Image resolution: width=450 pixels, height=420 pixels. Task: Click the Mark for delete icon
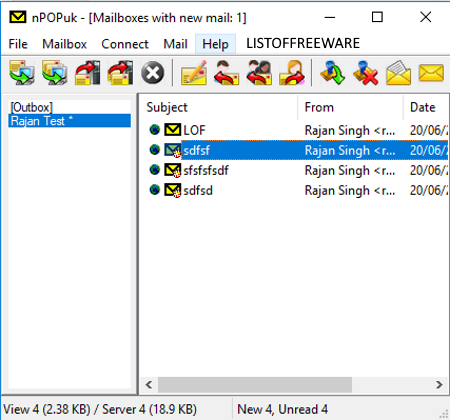pos(365,72)
